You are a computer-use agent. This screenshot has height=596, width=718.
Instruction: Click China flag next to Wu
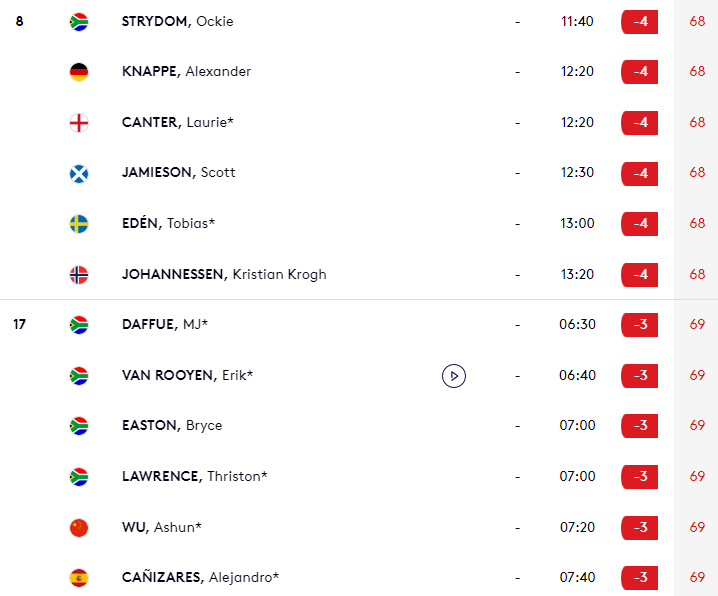tap(79, 527)
